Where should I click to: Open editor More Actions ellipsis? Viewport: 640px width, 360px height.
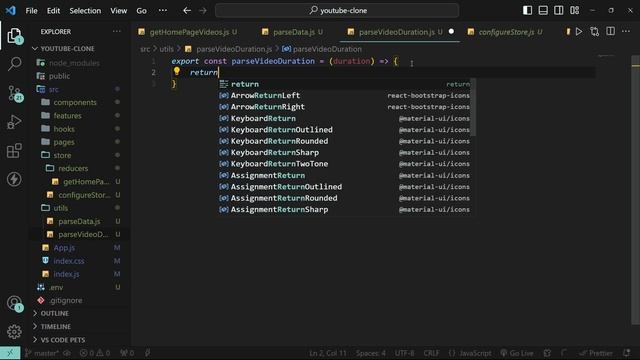click(x=626, y=31)
